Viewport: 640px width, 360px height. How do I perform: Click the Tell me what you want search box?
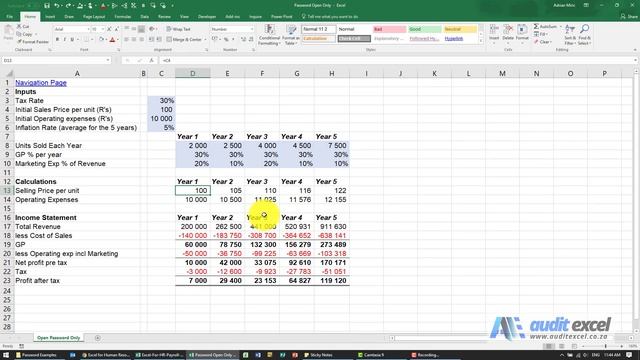coord(330,17)
